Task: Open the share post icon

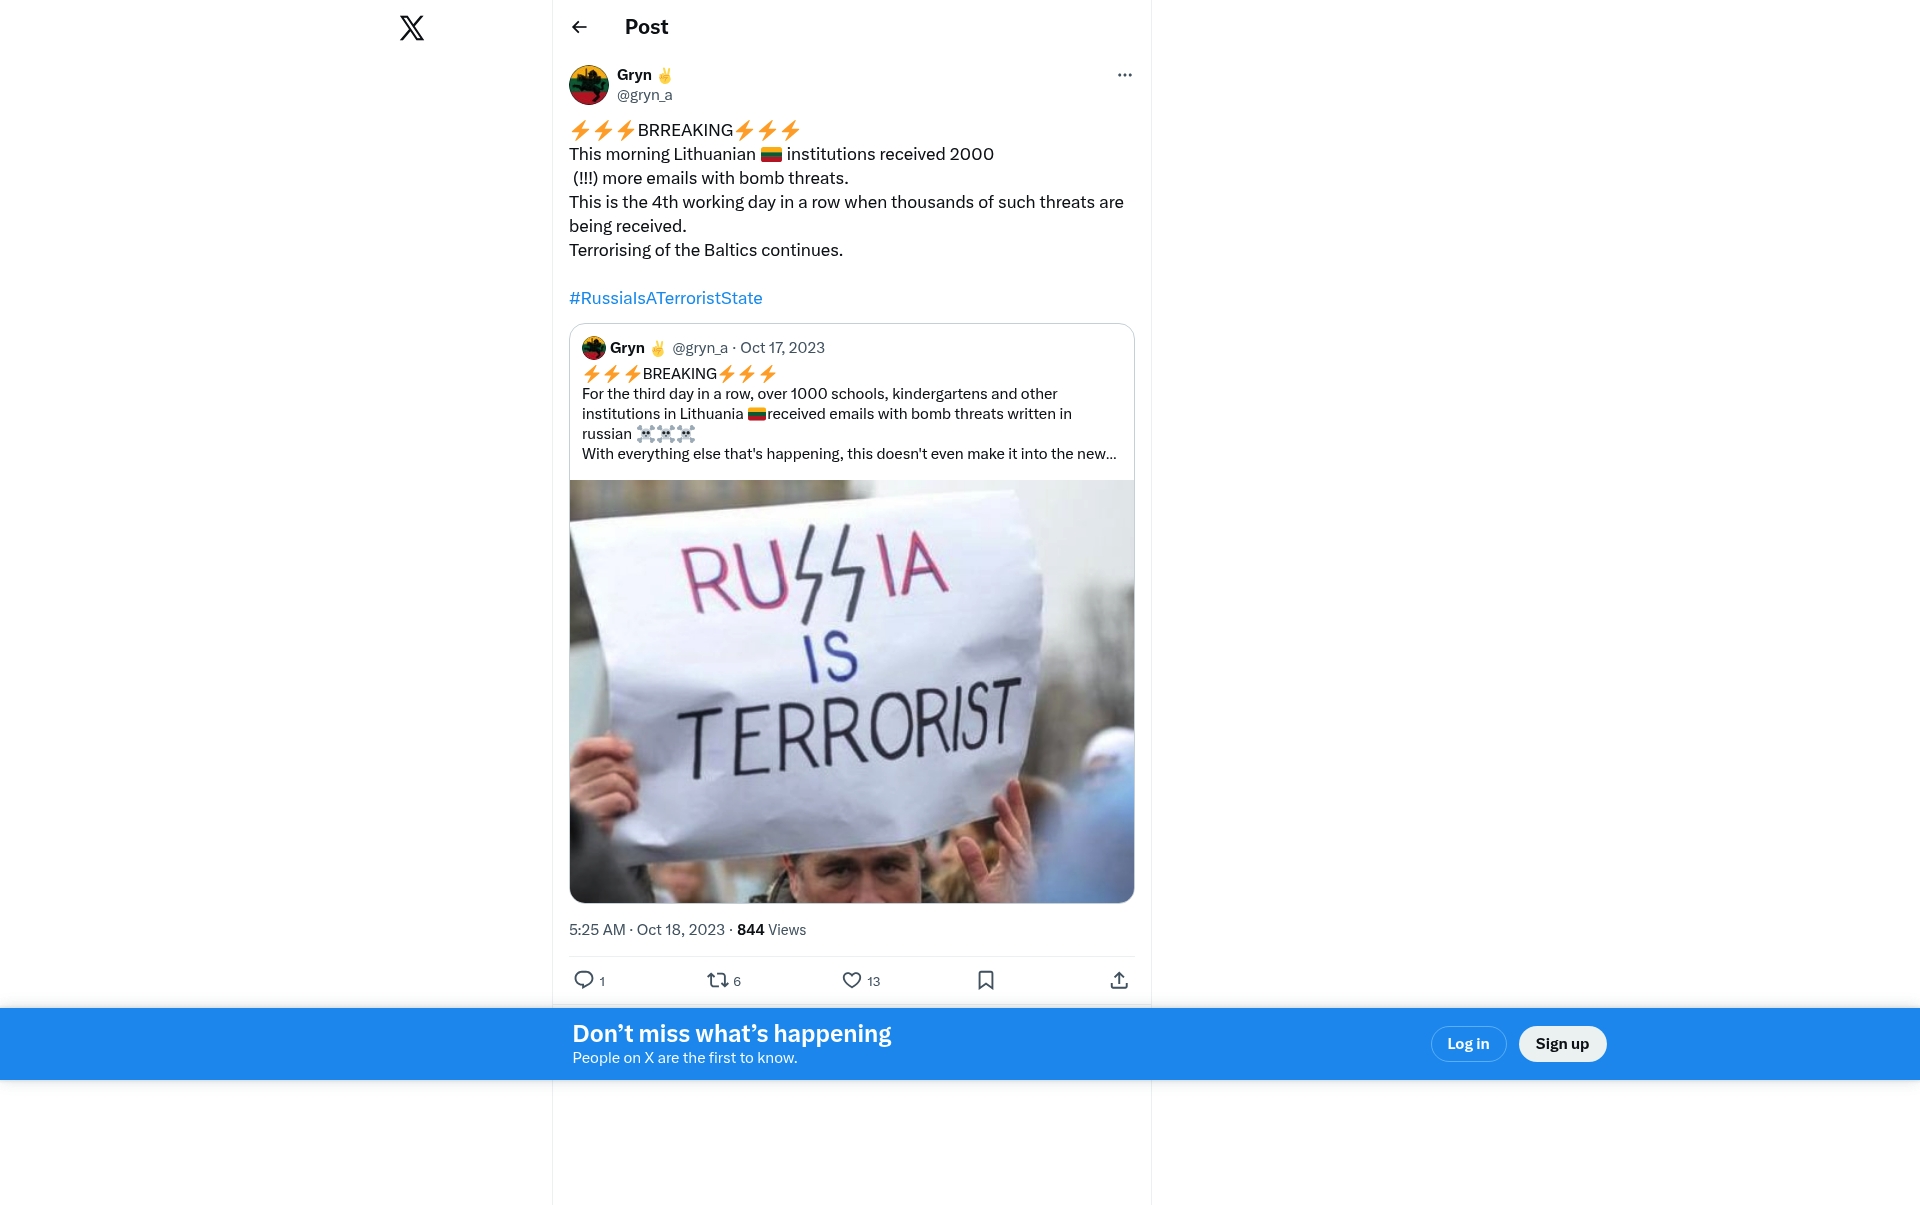Action: click(x=1119, y=980)
